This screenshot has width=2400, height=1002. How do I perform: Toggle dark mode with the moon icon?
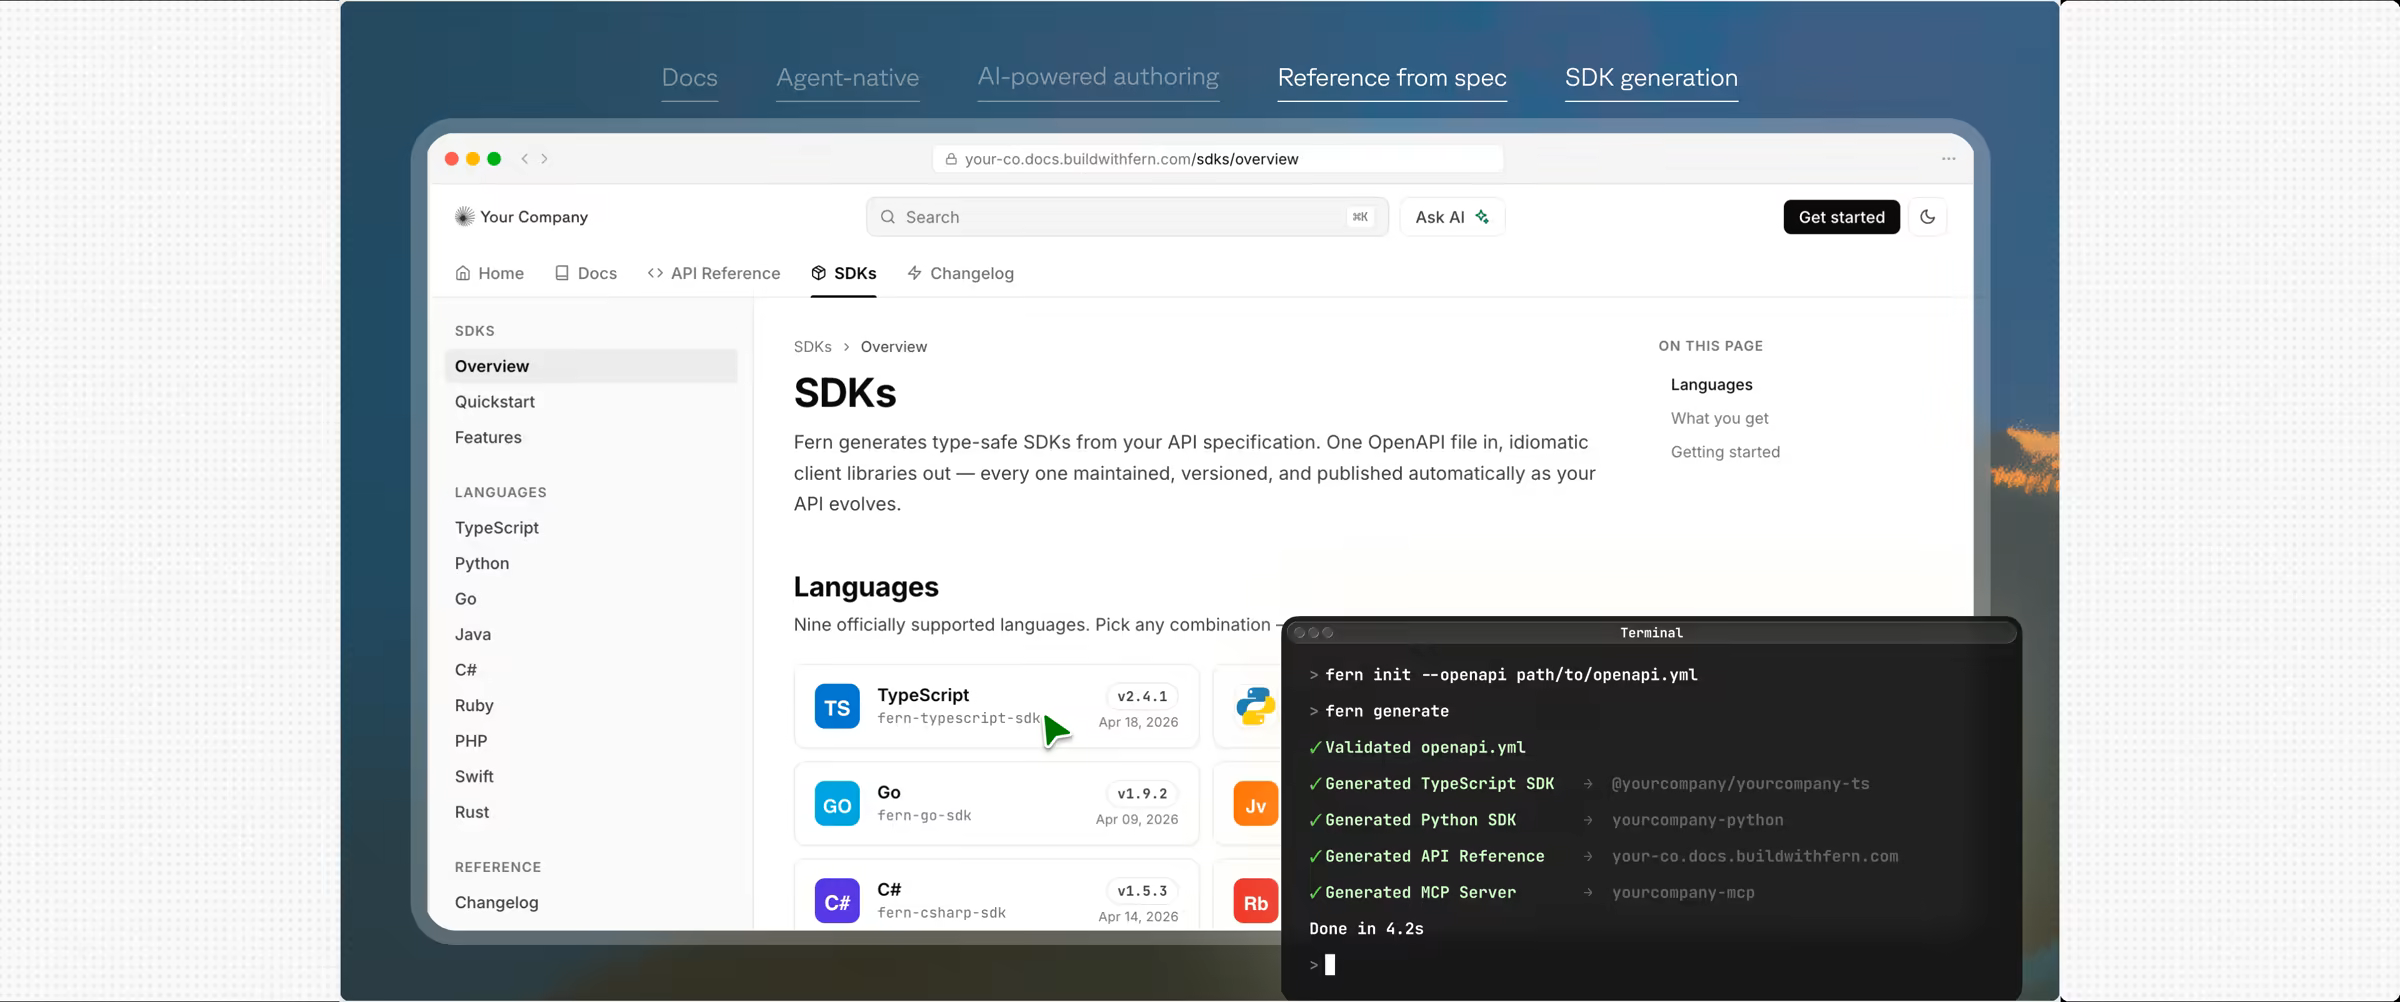1928,217
